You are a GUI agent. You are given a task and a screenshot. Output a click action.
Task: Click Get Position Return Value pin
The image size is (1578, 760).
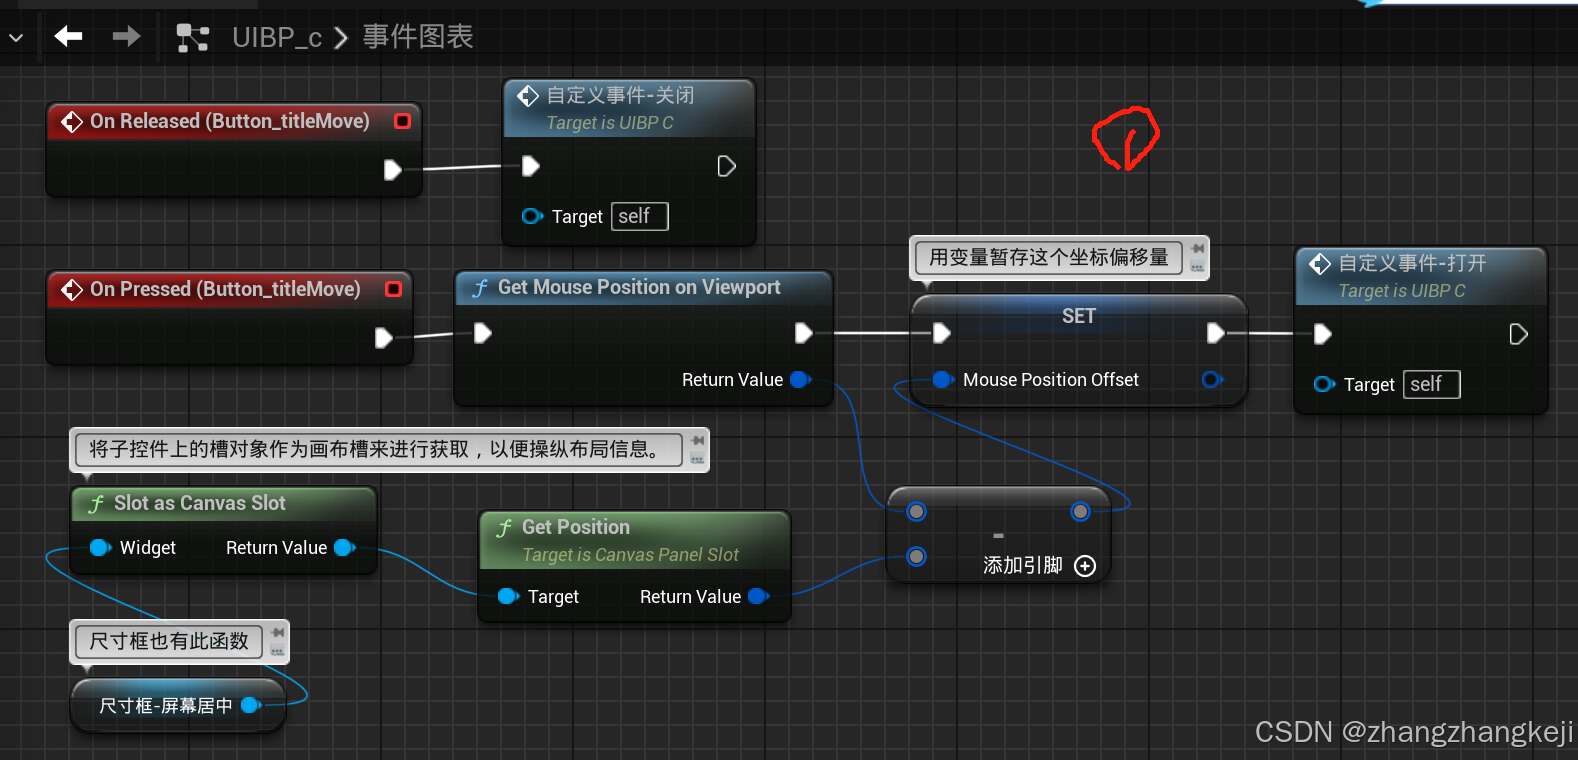[759, 597]
